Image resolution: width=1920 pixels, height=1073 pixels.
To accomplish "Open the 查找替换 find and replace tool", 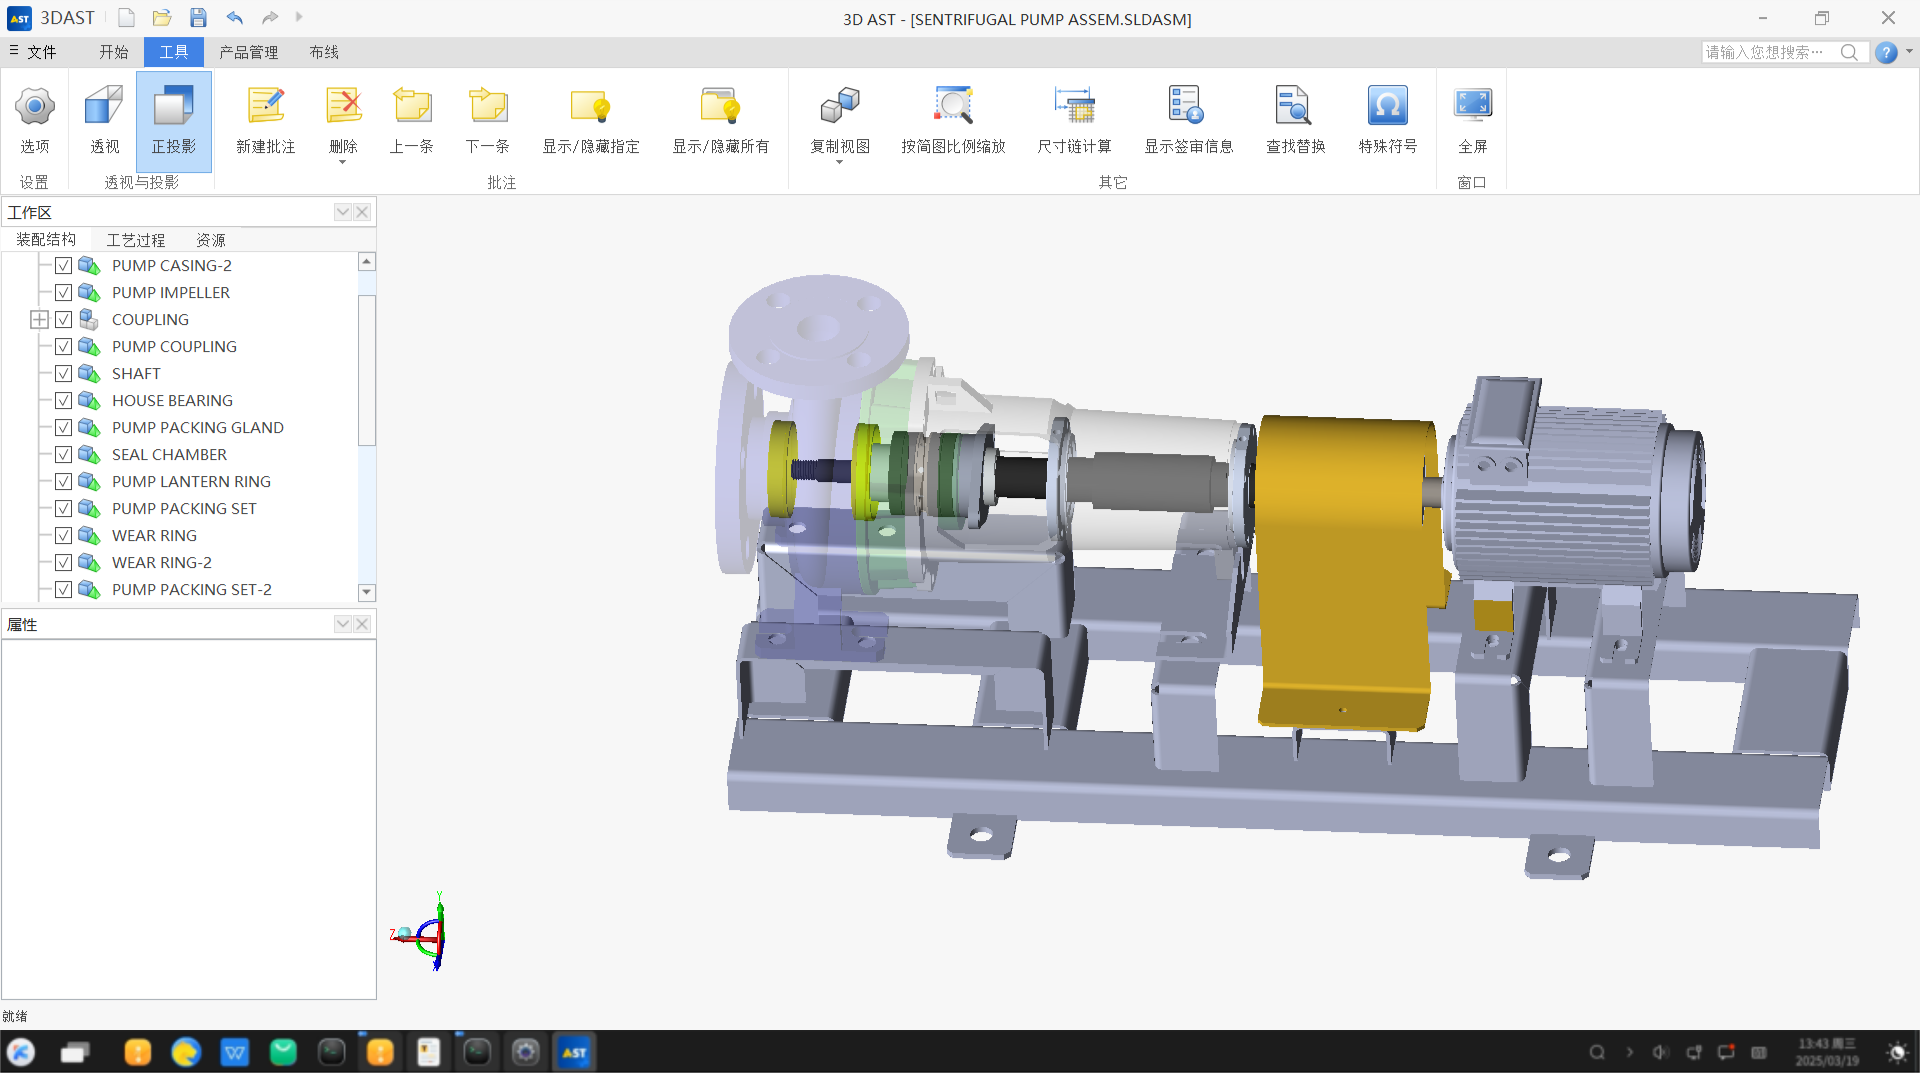I will (x=1295, y=108).
